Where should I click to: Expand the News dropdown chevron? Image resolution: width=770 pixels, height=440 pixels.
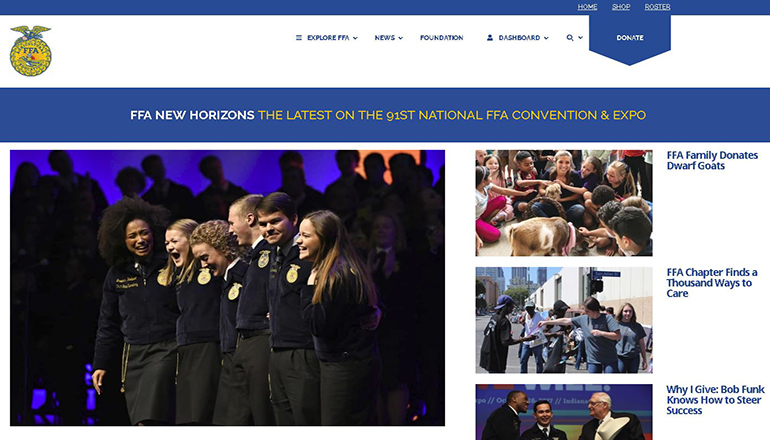(x=401, y=38)
